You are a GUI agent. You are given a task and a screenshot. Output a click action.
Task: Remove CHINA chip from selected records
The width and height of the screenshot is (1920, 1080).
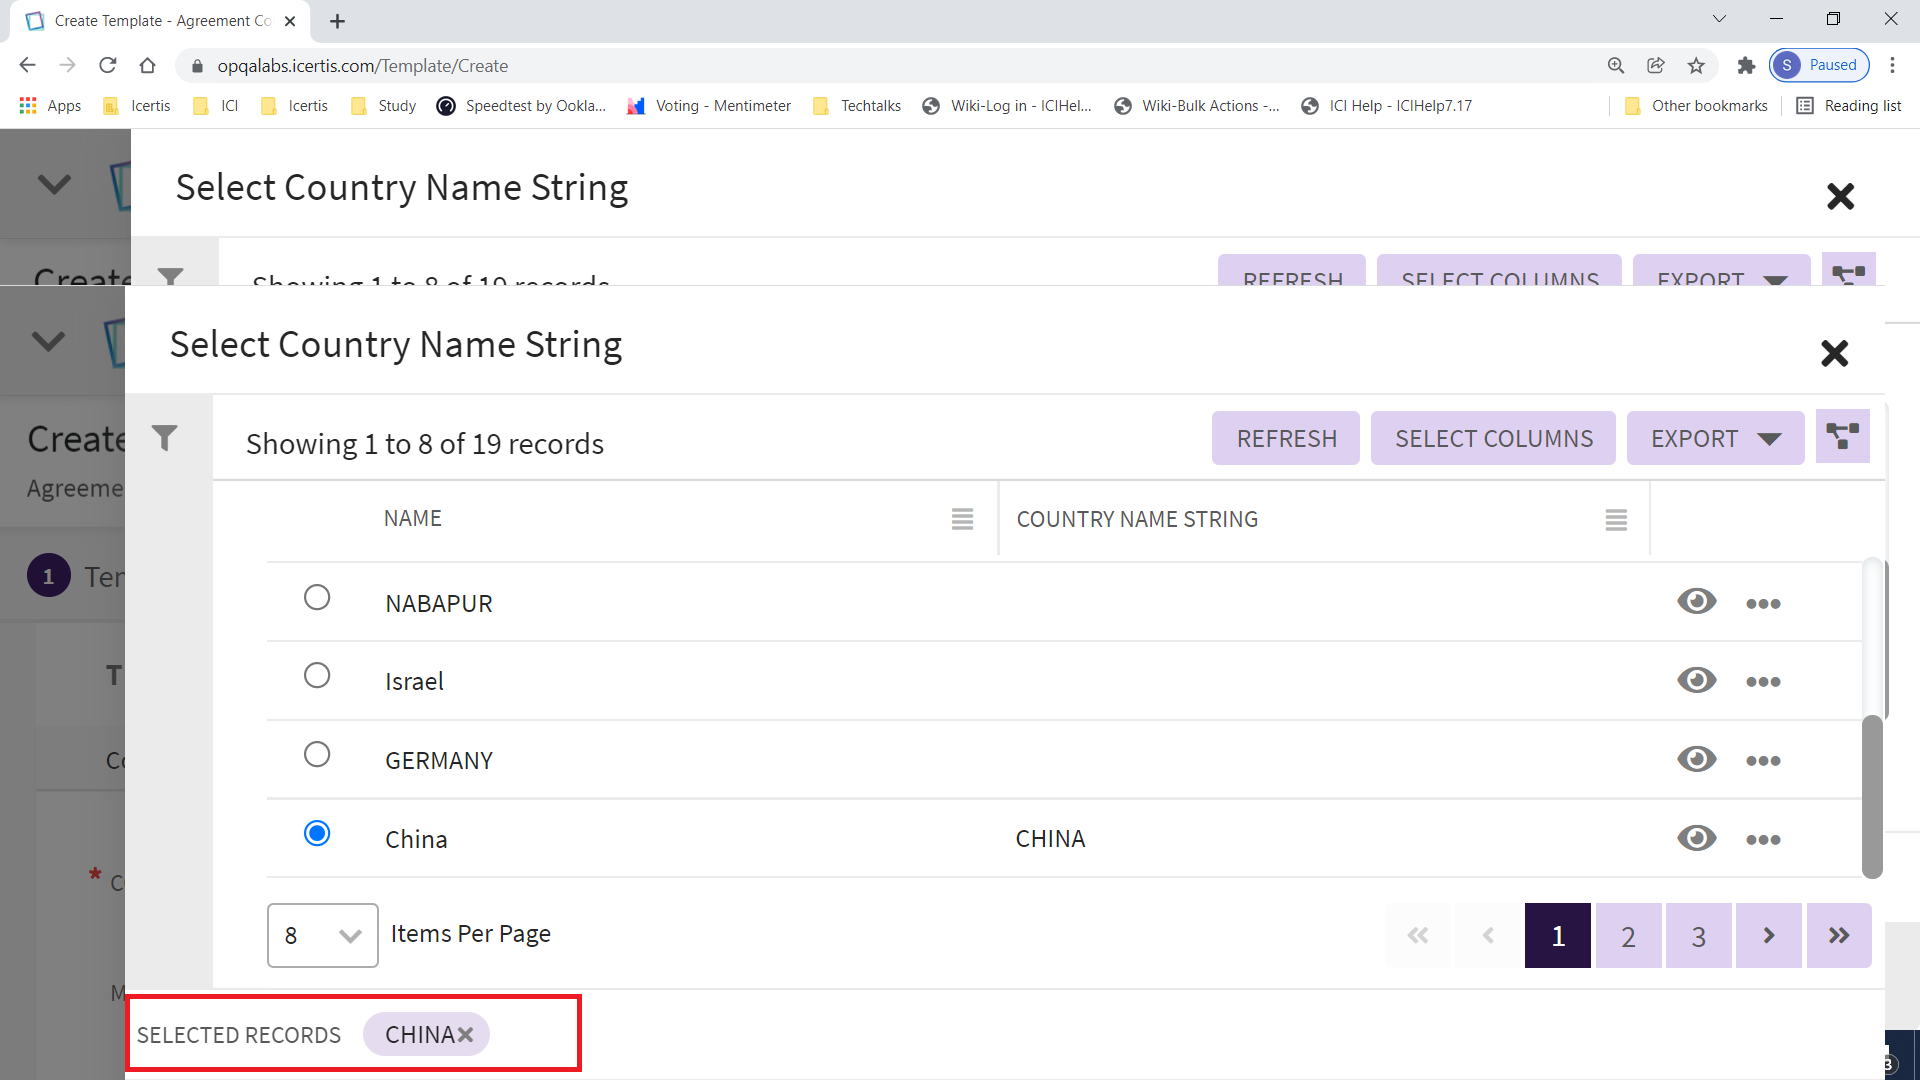coord(466,1035)
